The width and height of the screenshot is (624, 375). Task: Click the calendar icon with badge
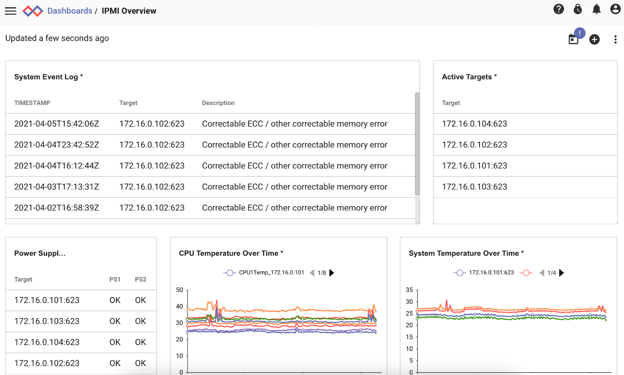[x=574, y=39]
